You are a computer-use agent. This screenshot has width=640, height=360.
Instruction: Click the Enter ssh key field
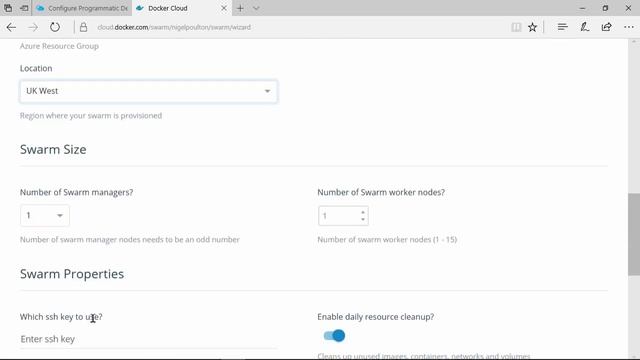click(x=149, y=339)
